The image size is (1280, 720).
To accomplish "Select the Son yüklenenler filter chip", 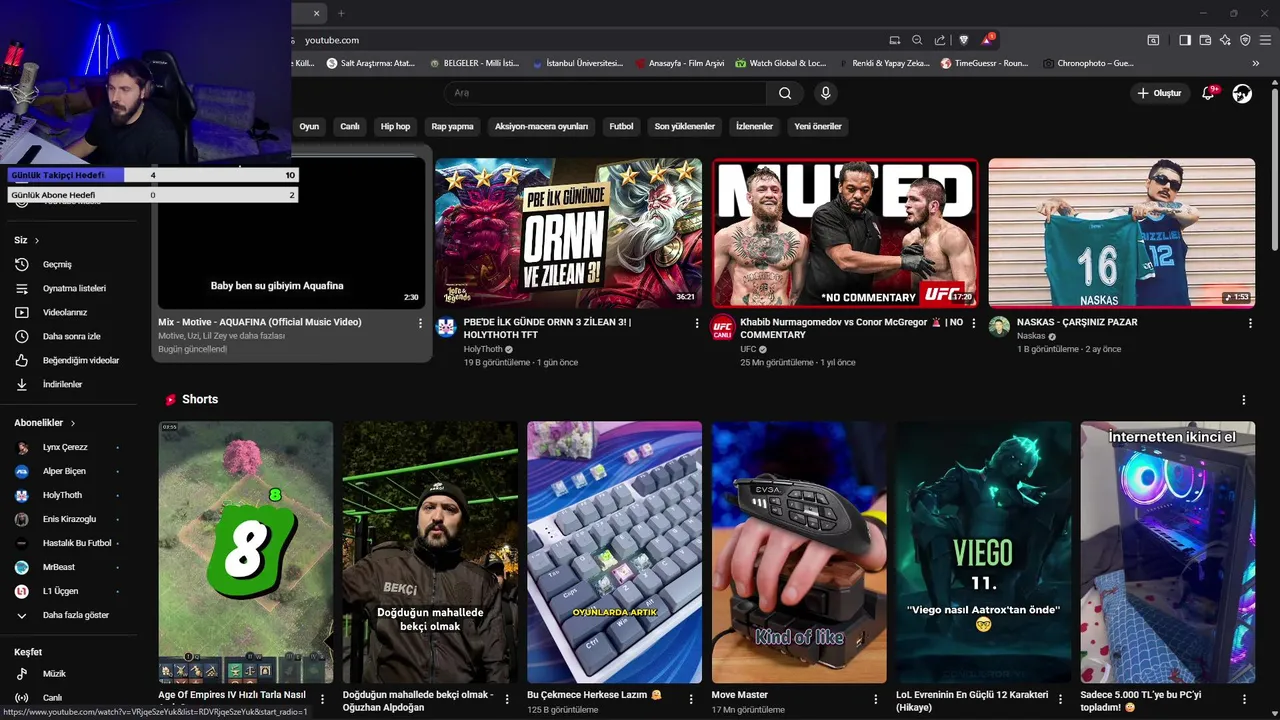I will click(x=685, y=126).
